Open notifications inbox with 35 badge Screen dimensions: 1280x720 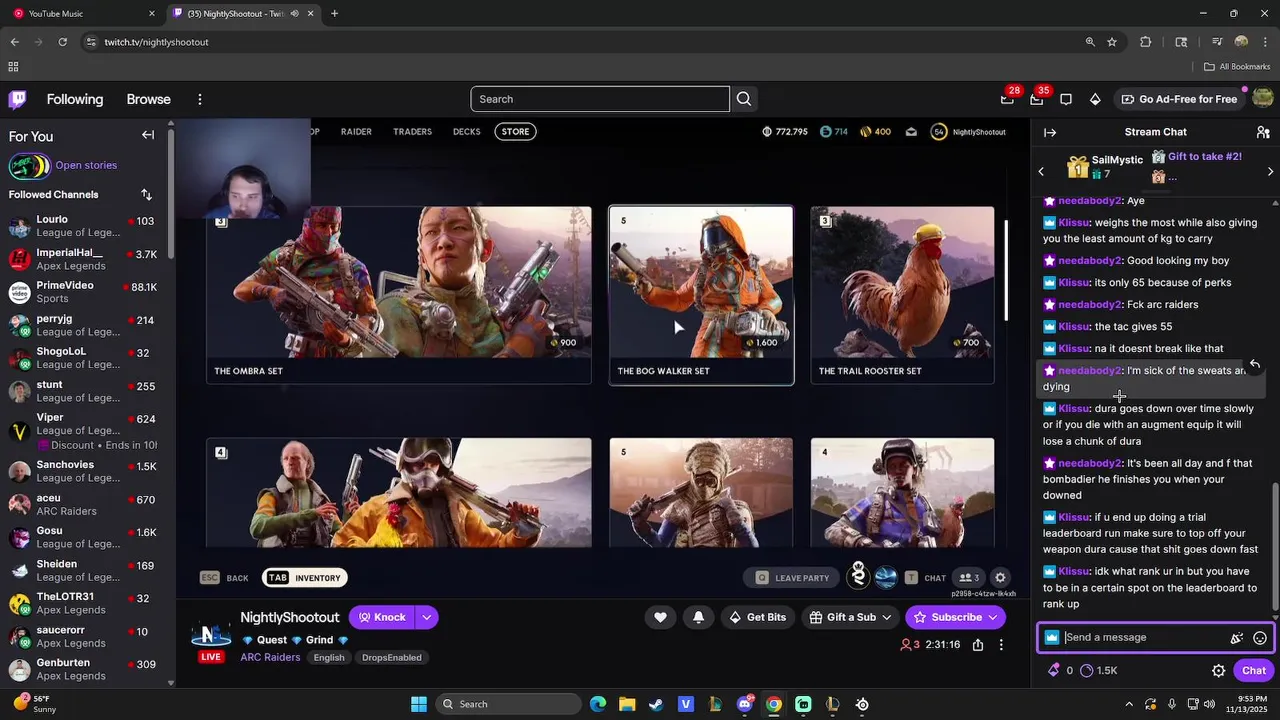[x=1036, y=99]
